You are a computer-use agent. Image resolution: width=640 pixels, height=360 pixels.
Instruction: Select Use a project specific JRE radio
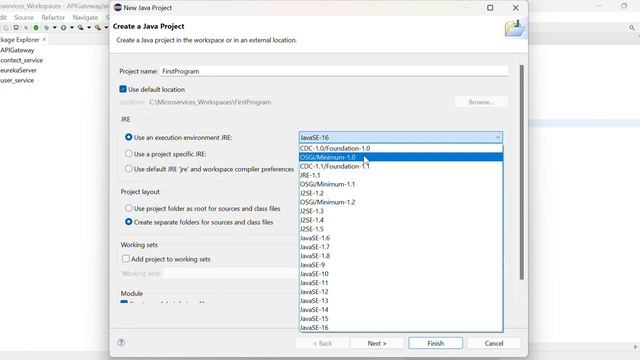(x=129, y=153)
